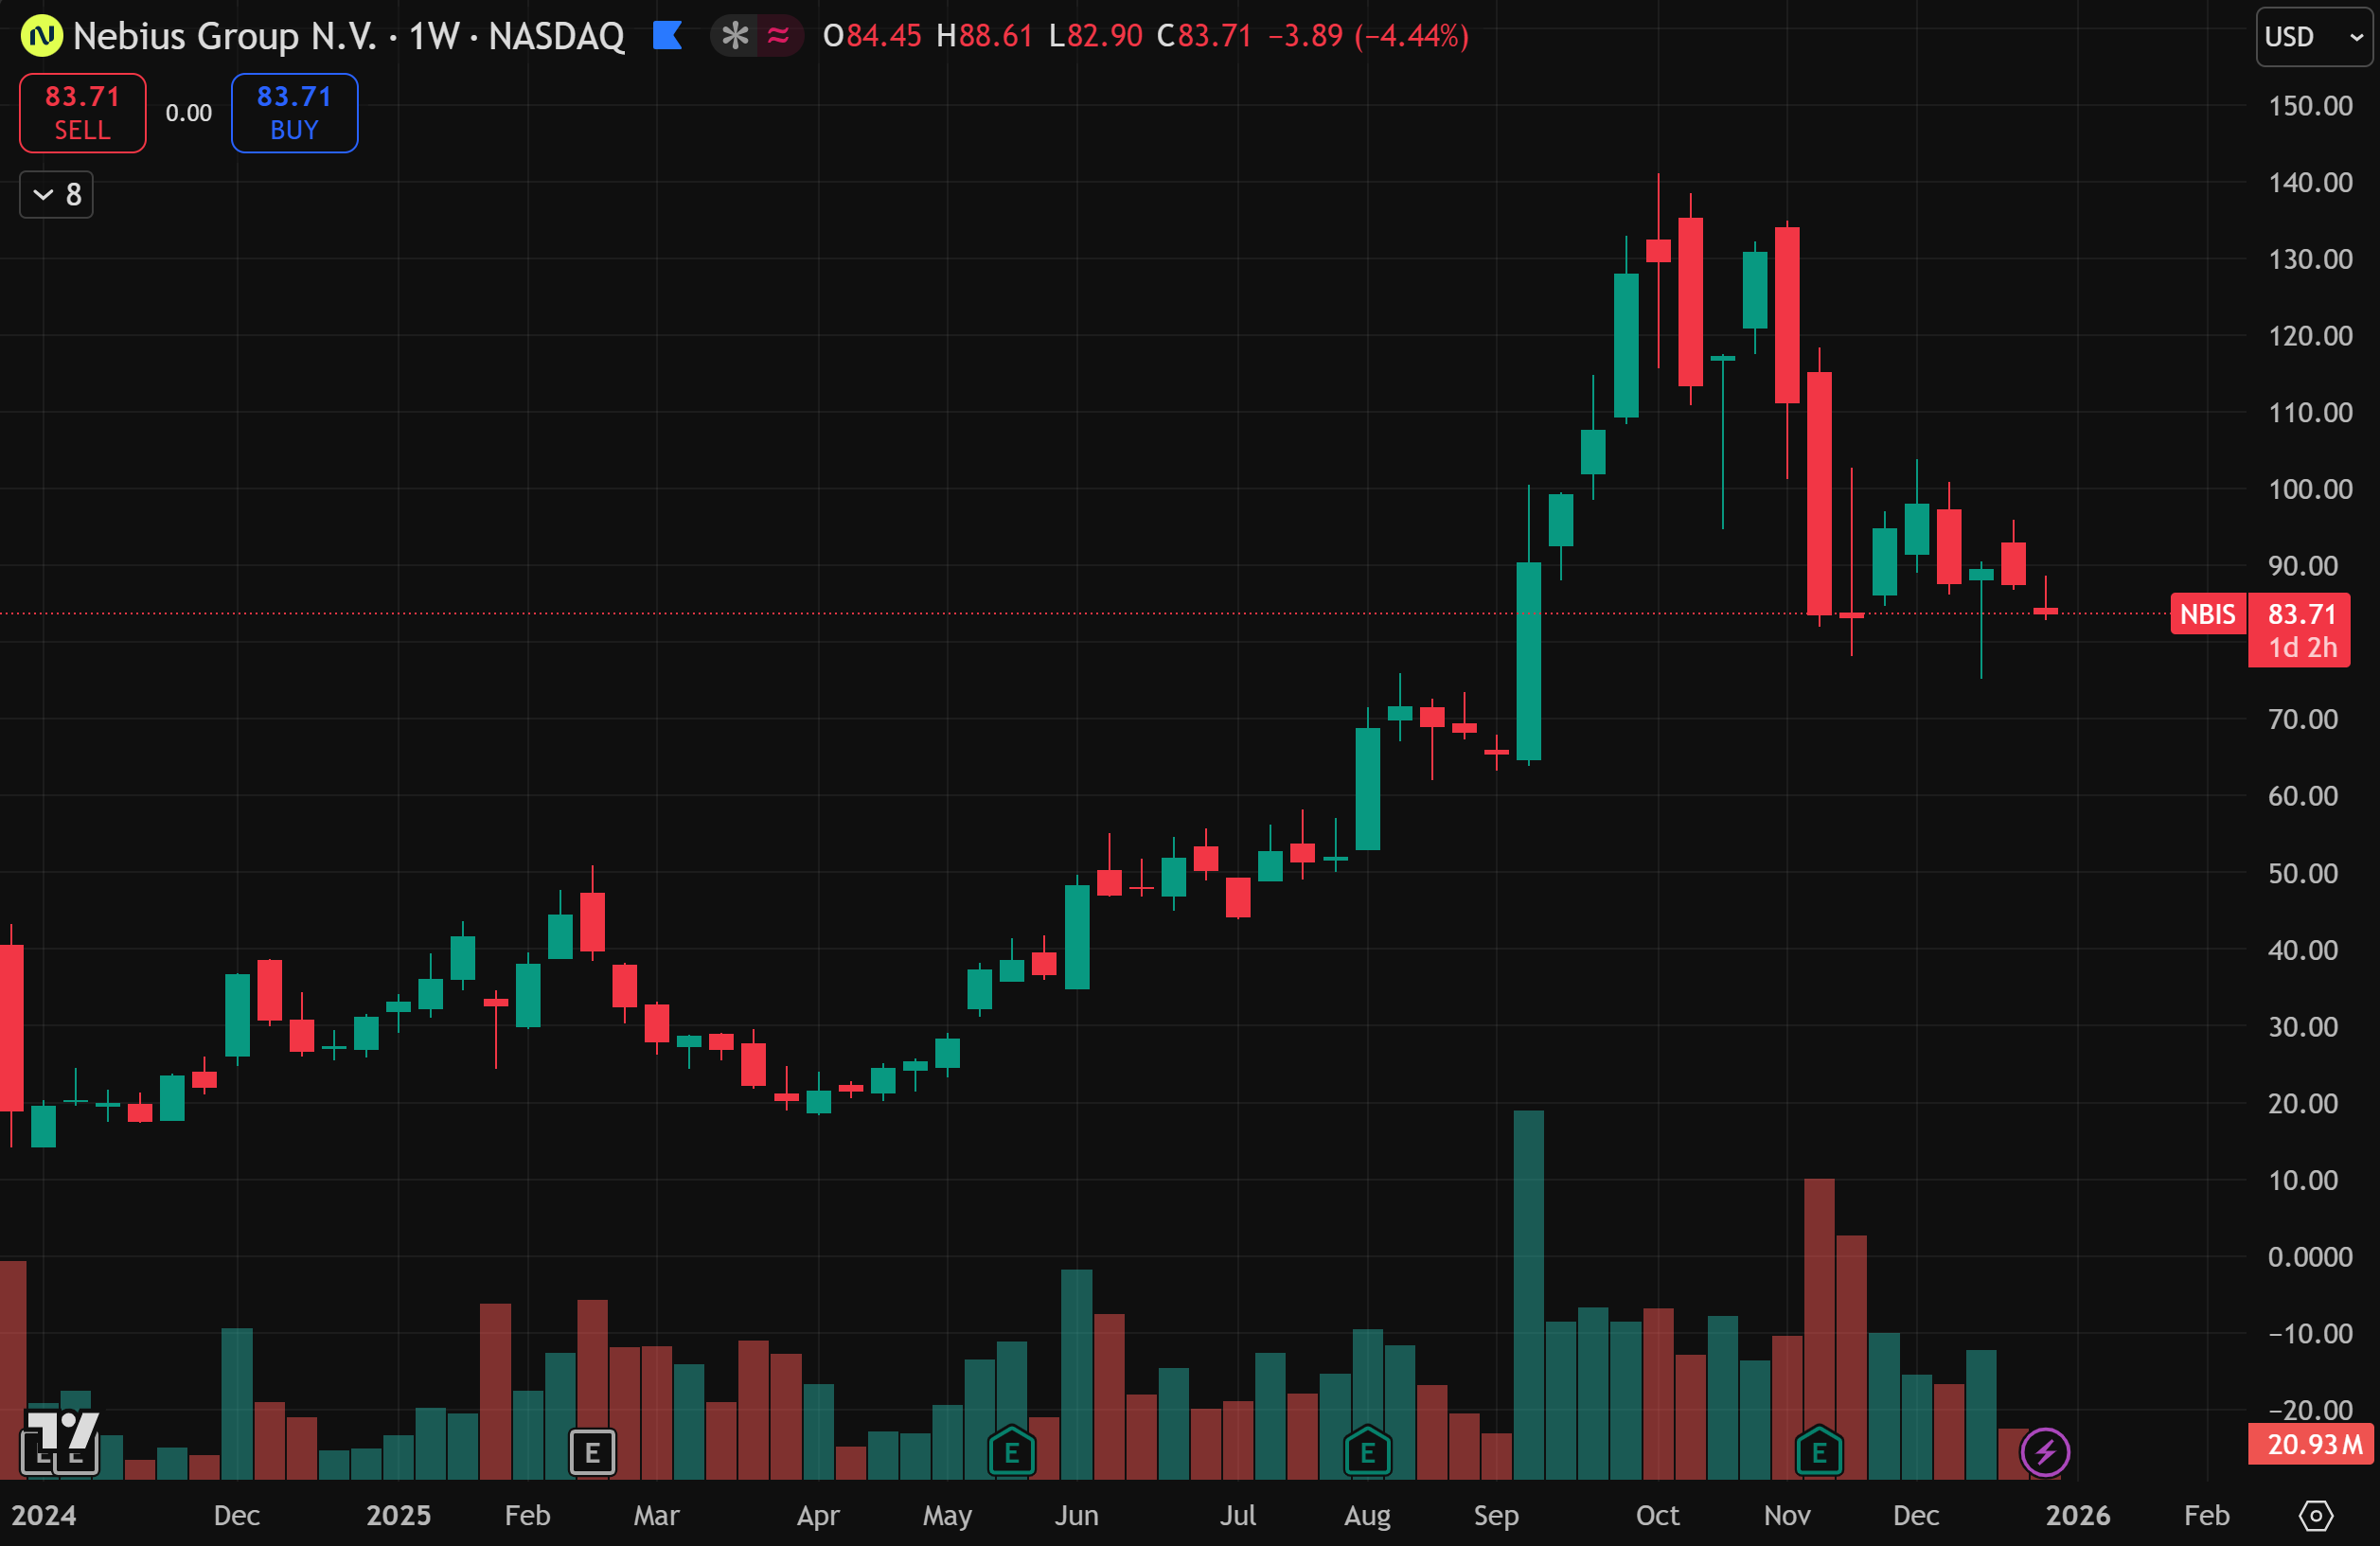Click the gray earnings marker near Feb
Image resolution: width=2380 pixels, height=1546 pixels.
coord(592,1452)
